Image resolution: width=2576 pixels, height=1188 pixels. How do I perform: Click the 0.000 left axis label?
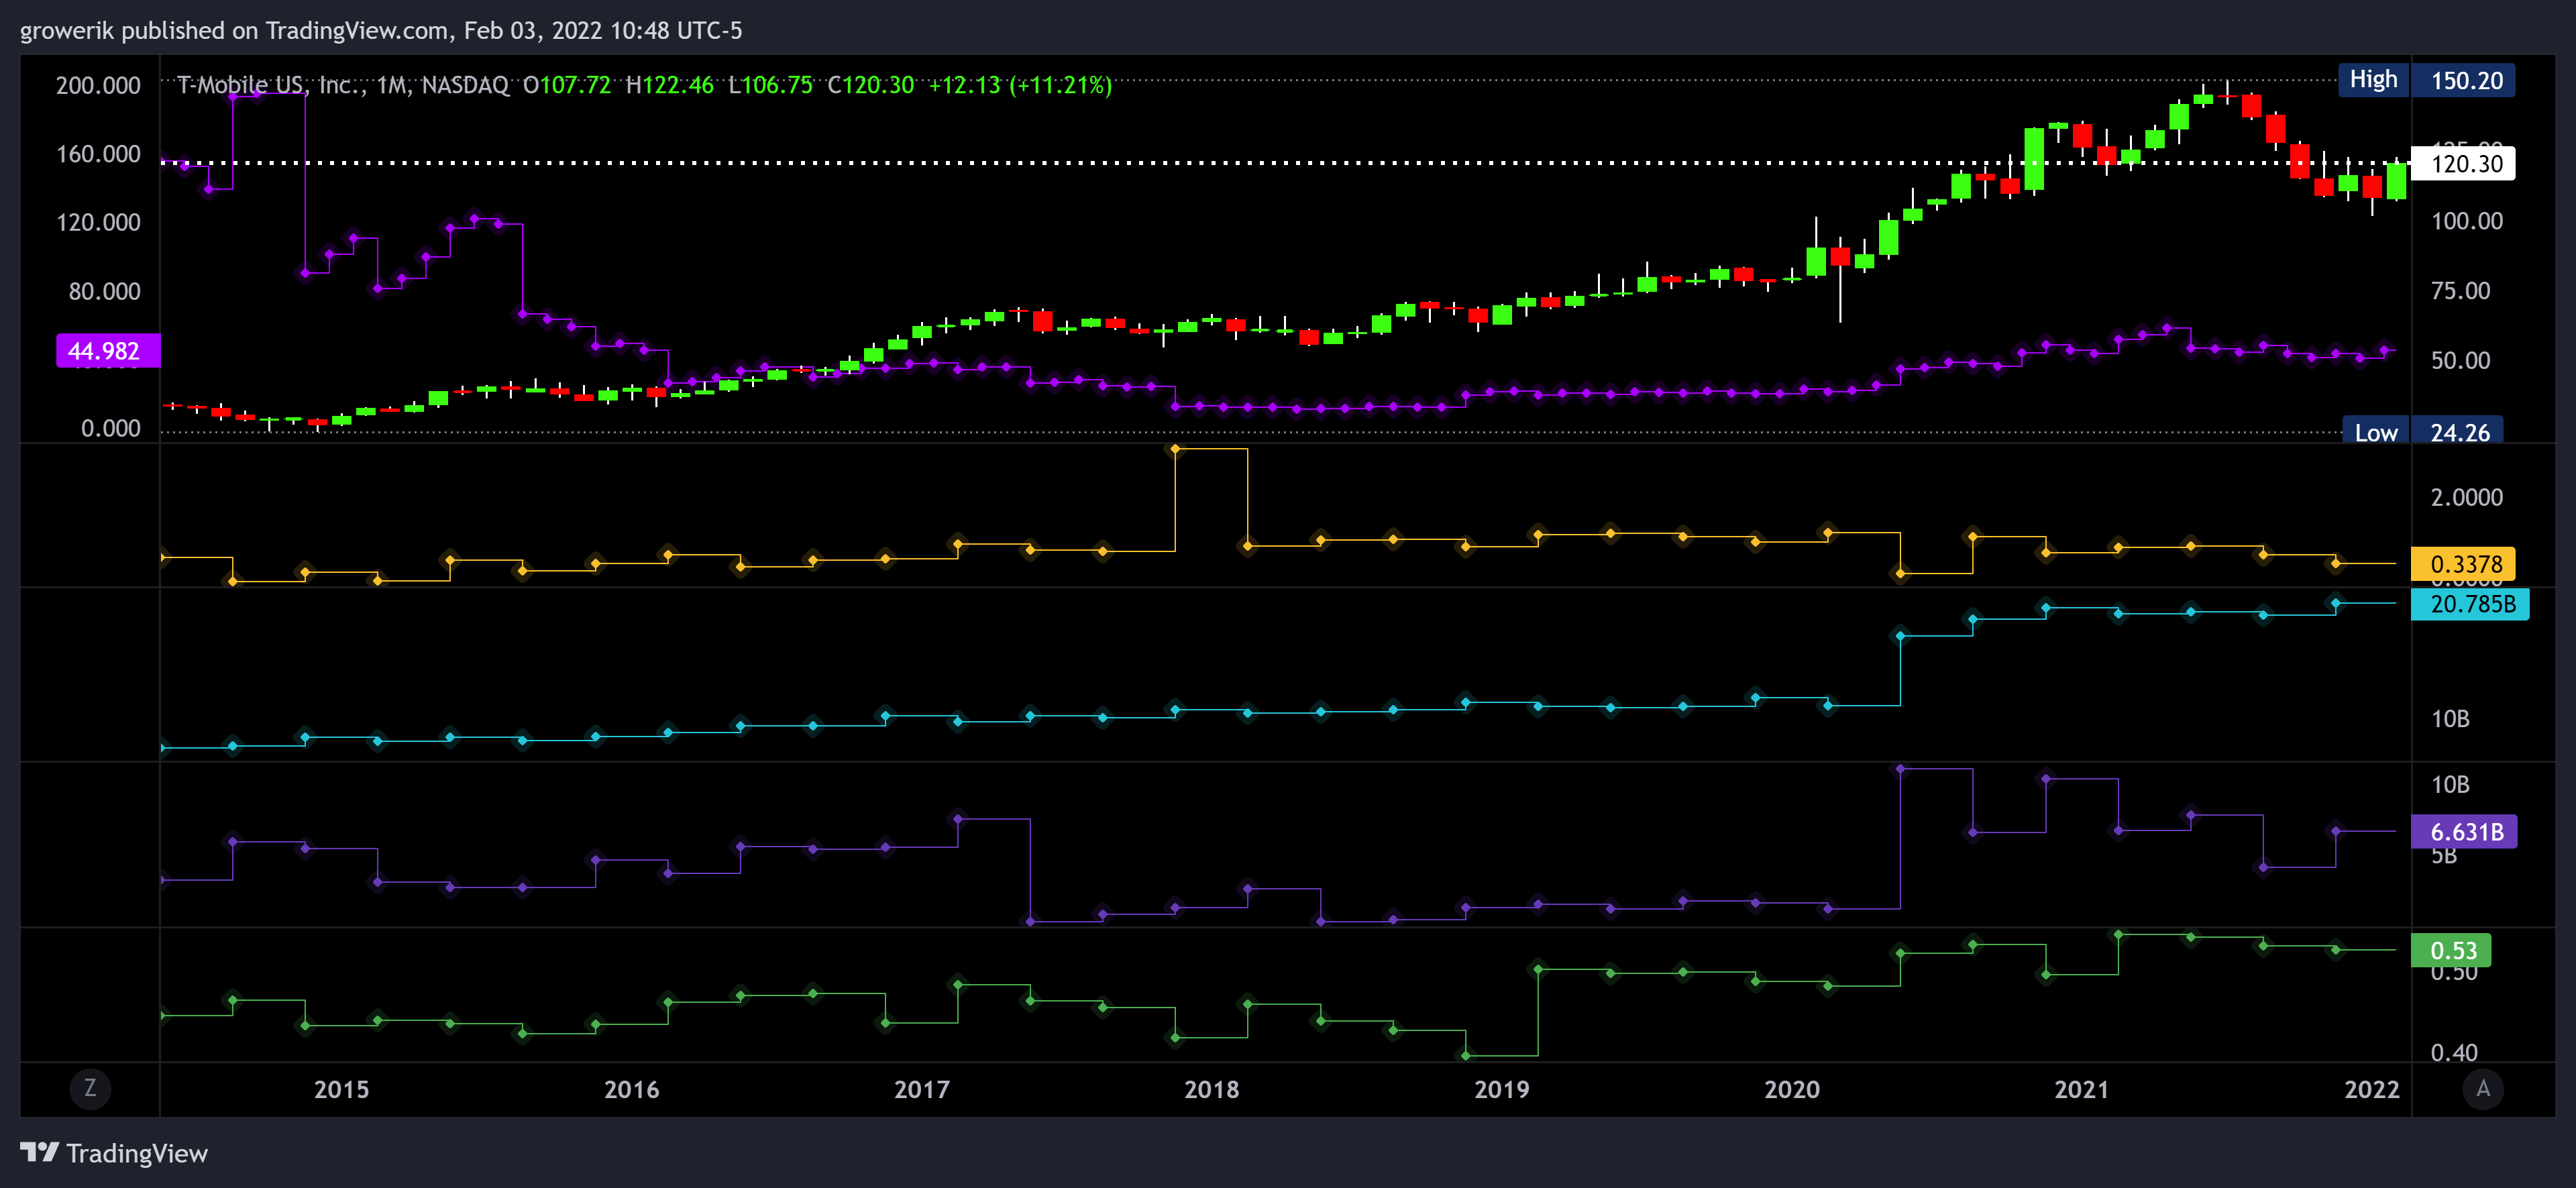110,428
